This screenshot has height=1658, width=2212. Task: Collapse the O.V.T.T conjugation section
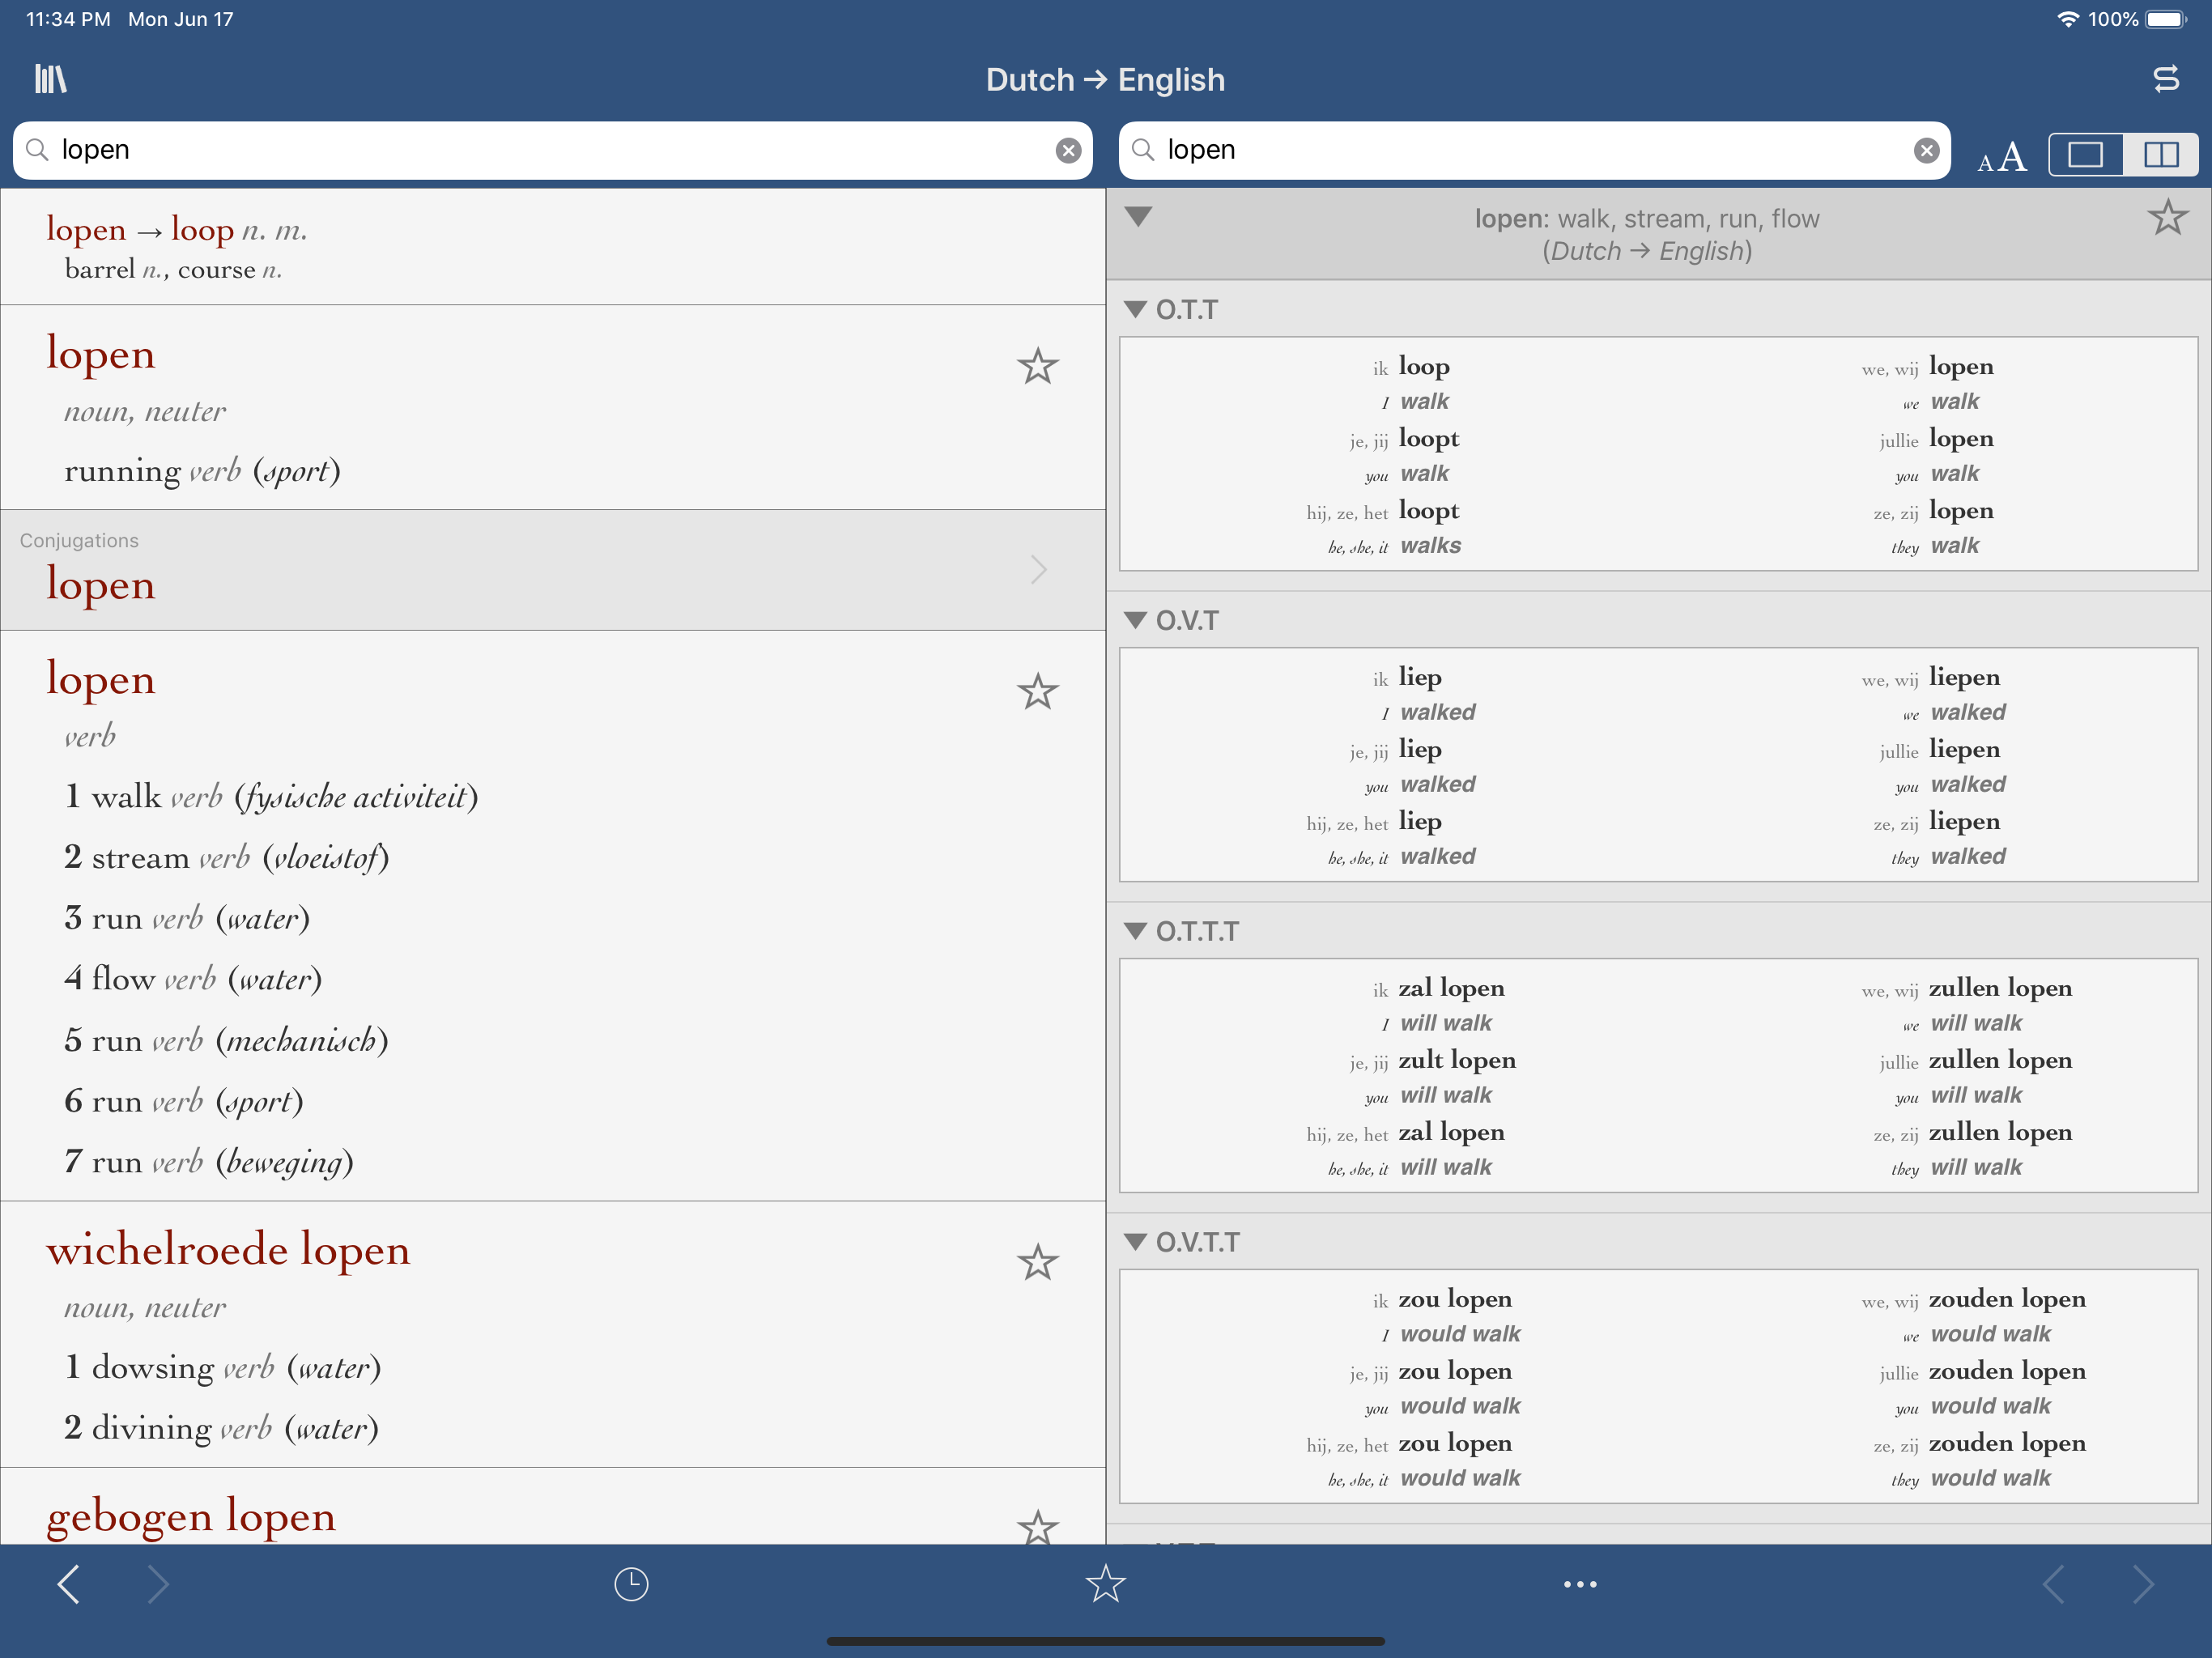pos(1135,1242)
